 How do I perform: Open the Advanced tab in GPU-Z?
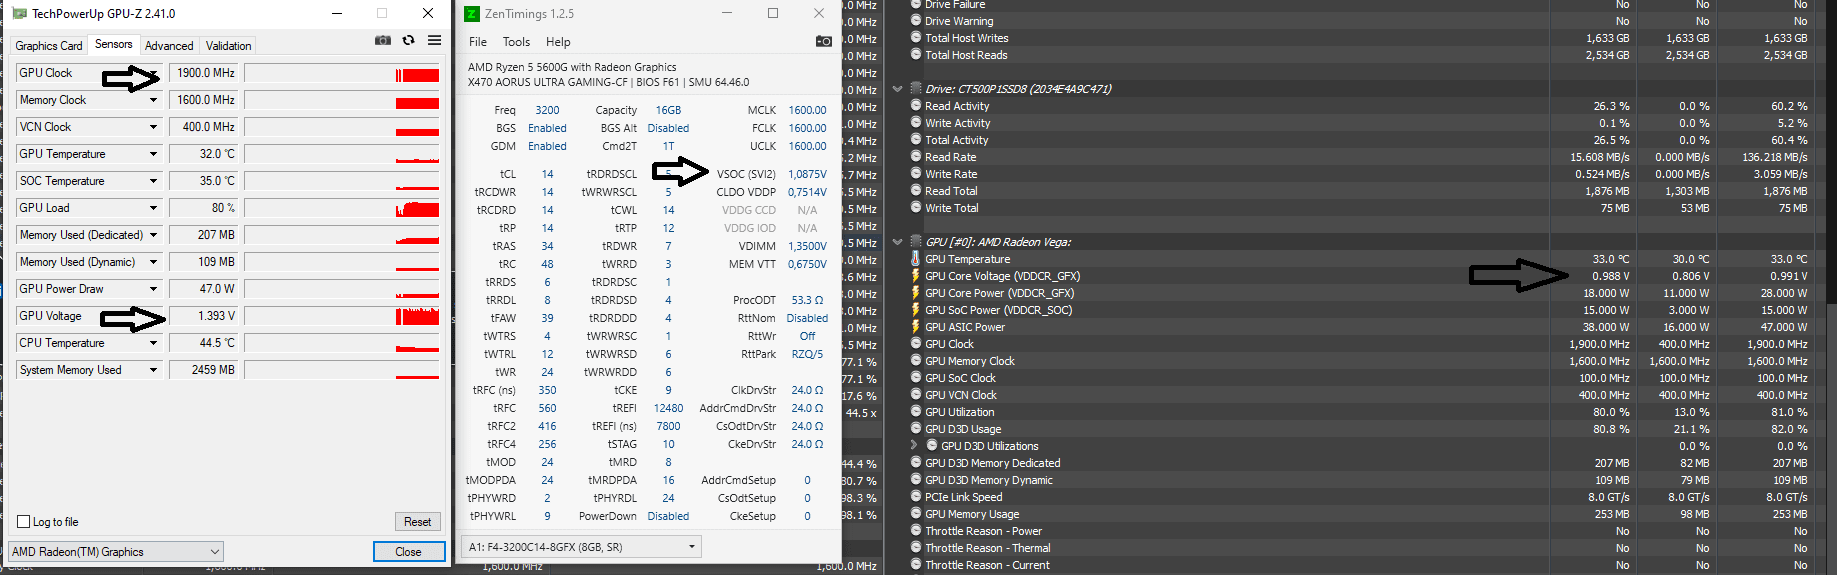point(169,46)
